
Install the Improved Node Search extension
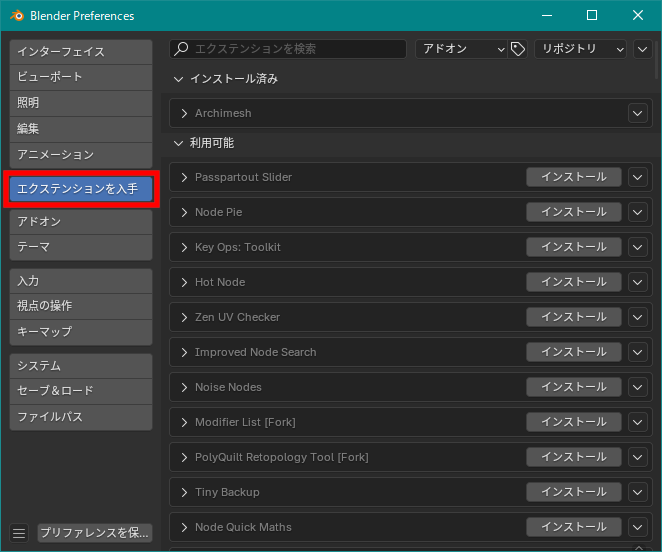click(x=574, y=352)
